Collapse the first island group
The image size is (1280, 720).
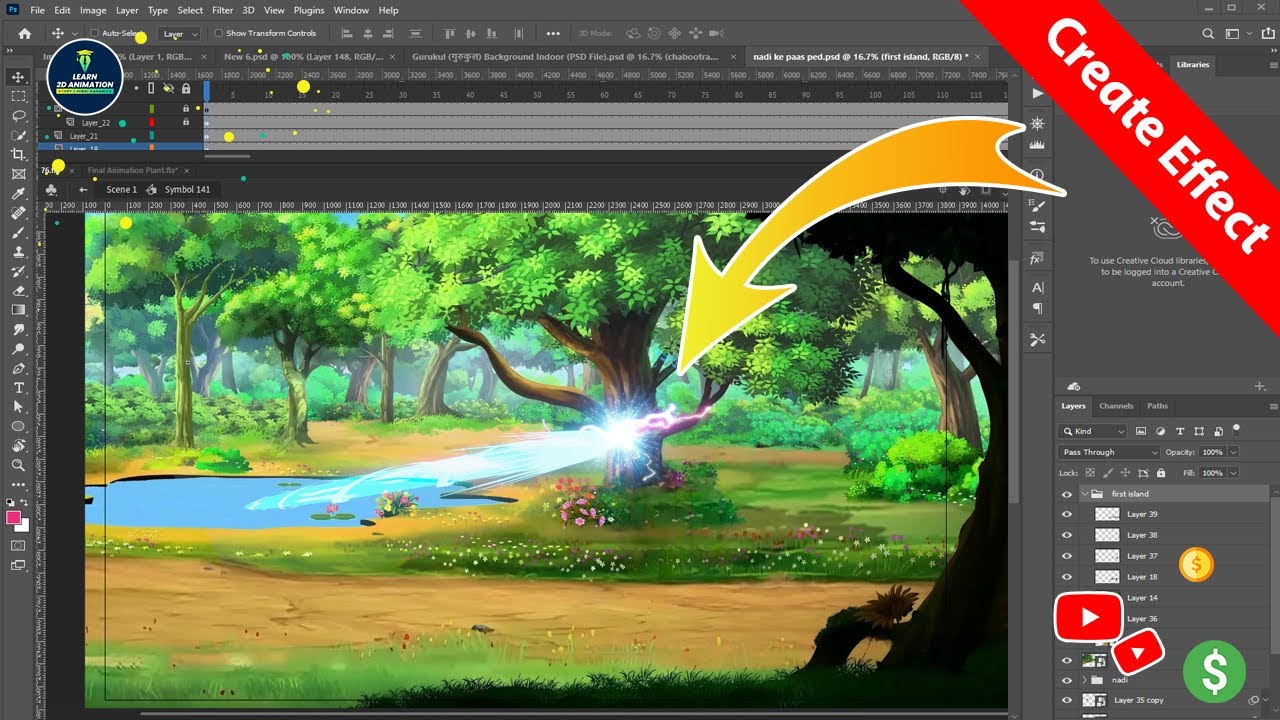1085,494
